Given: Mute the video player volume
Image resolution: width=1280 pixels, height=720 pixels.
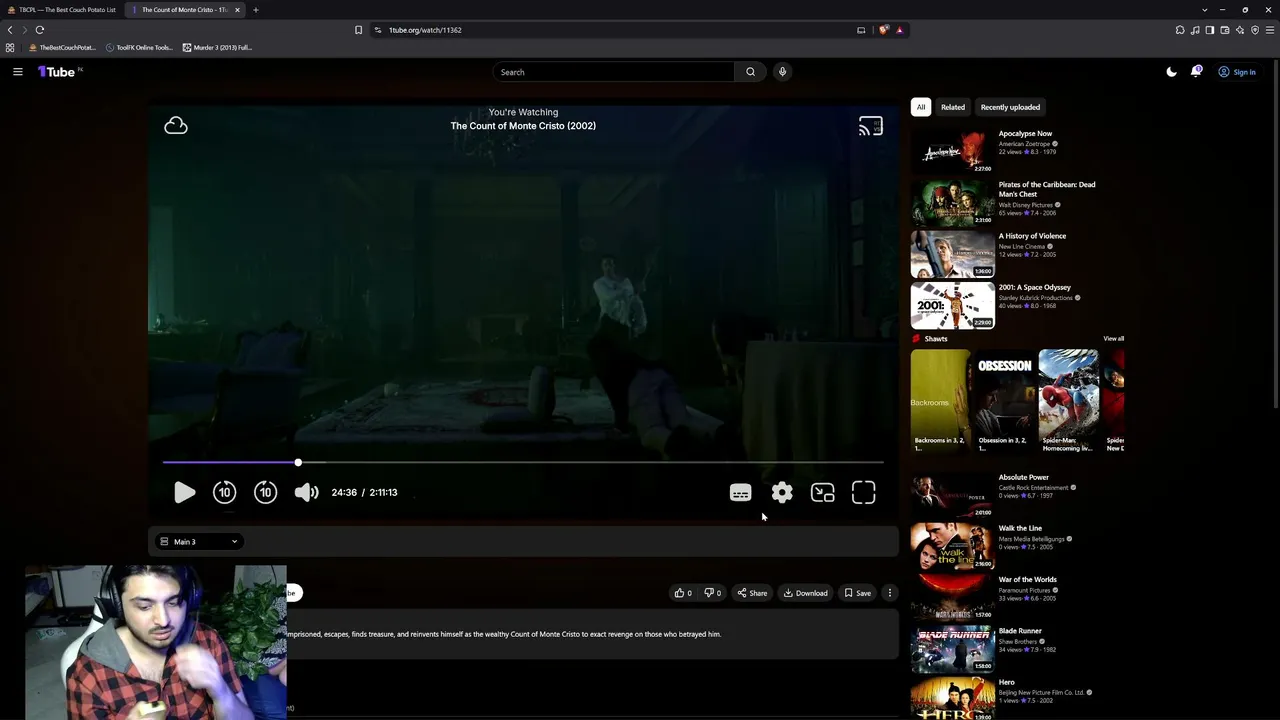Looking at the screenshot, I should pos(306,492).
